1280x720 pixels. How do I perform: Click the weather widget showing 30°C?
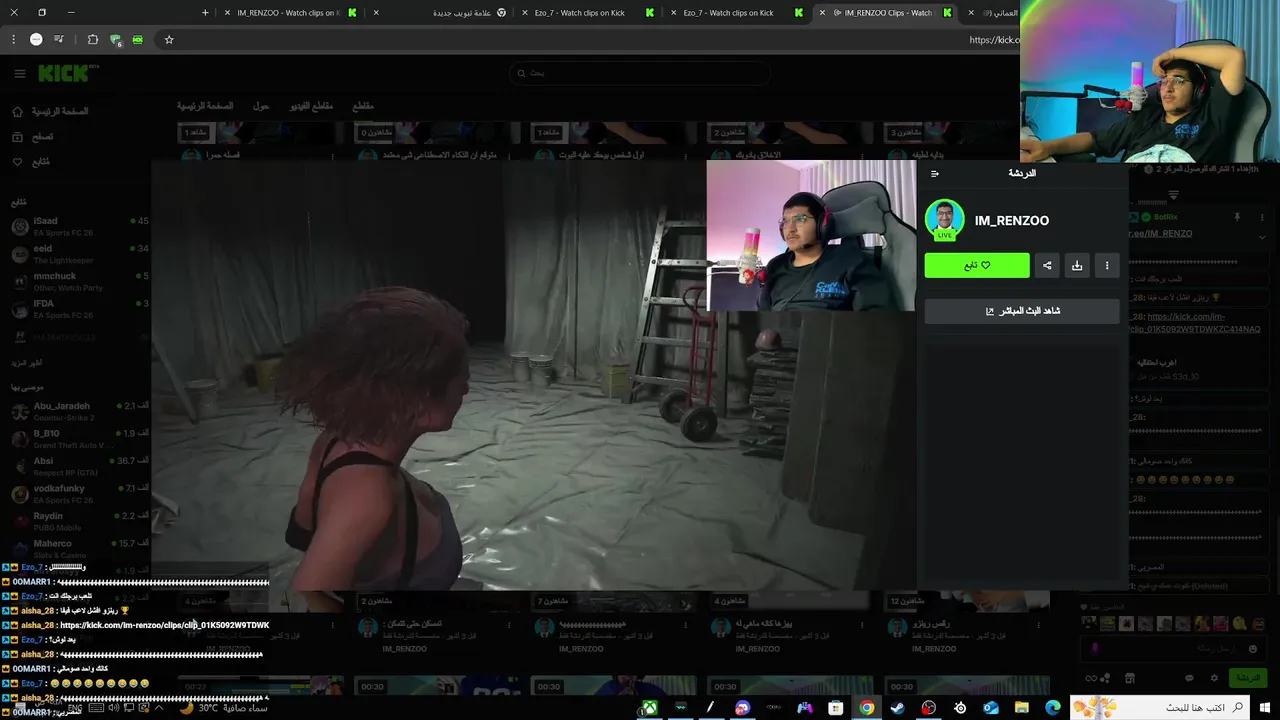pyautogui.click(x=224, y=708)
